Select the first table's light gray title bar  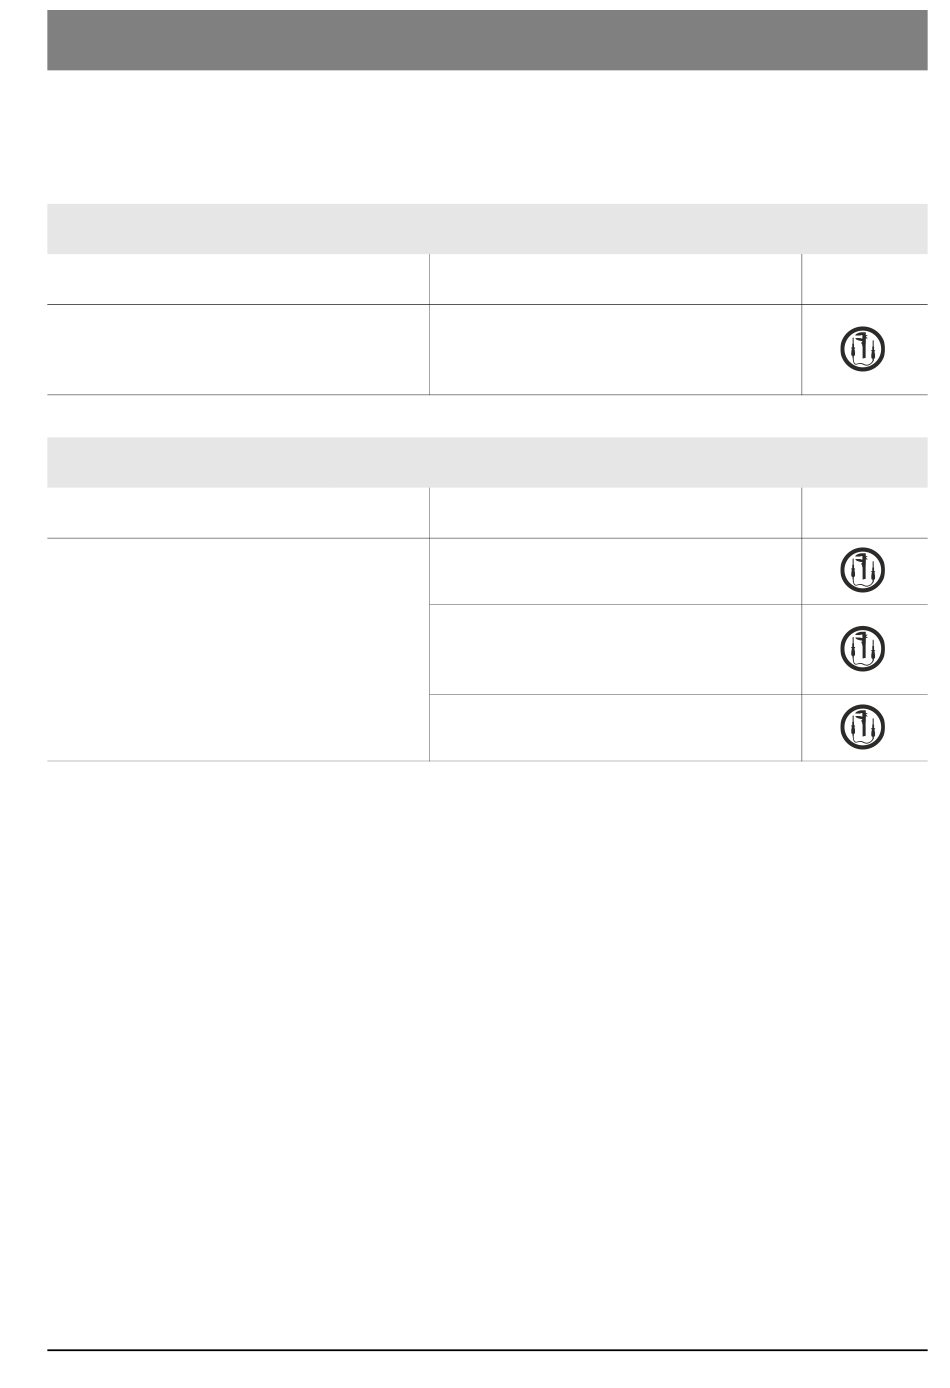coord(487,229)
